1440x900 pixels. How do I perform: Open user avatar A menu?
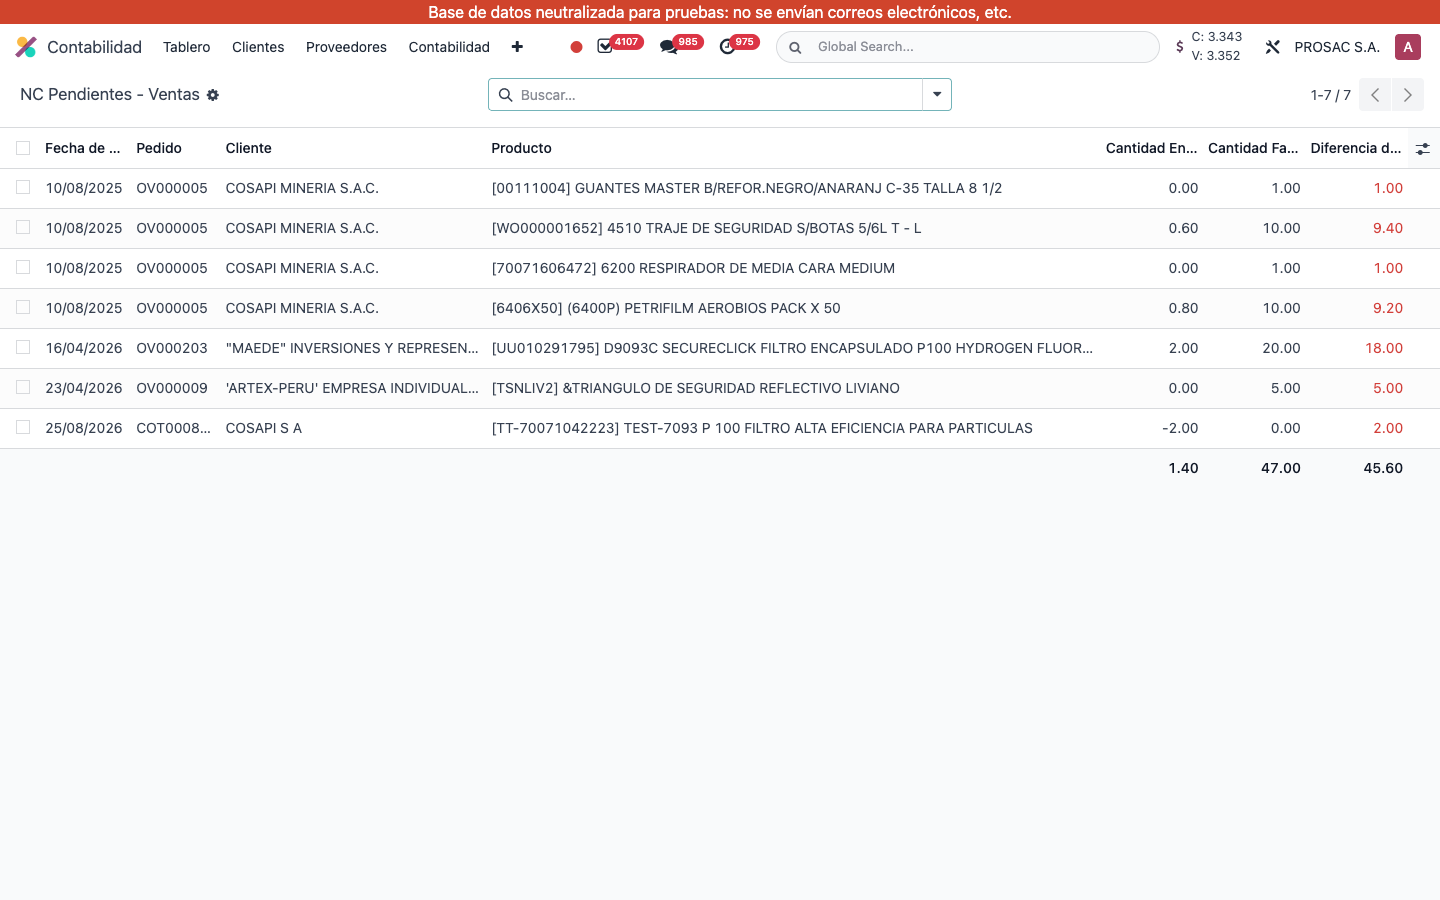[1408, 47]
